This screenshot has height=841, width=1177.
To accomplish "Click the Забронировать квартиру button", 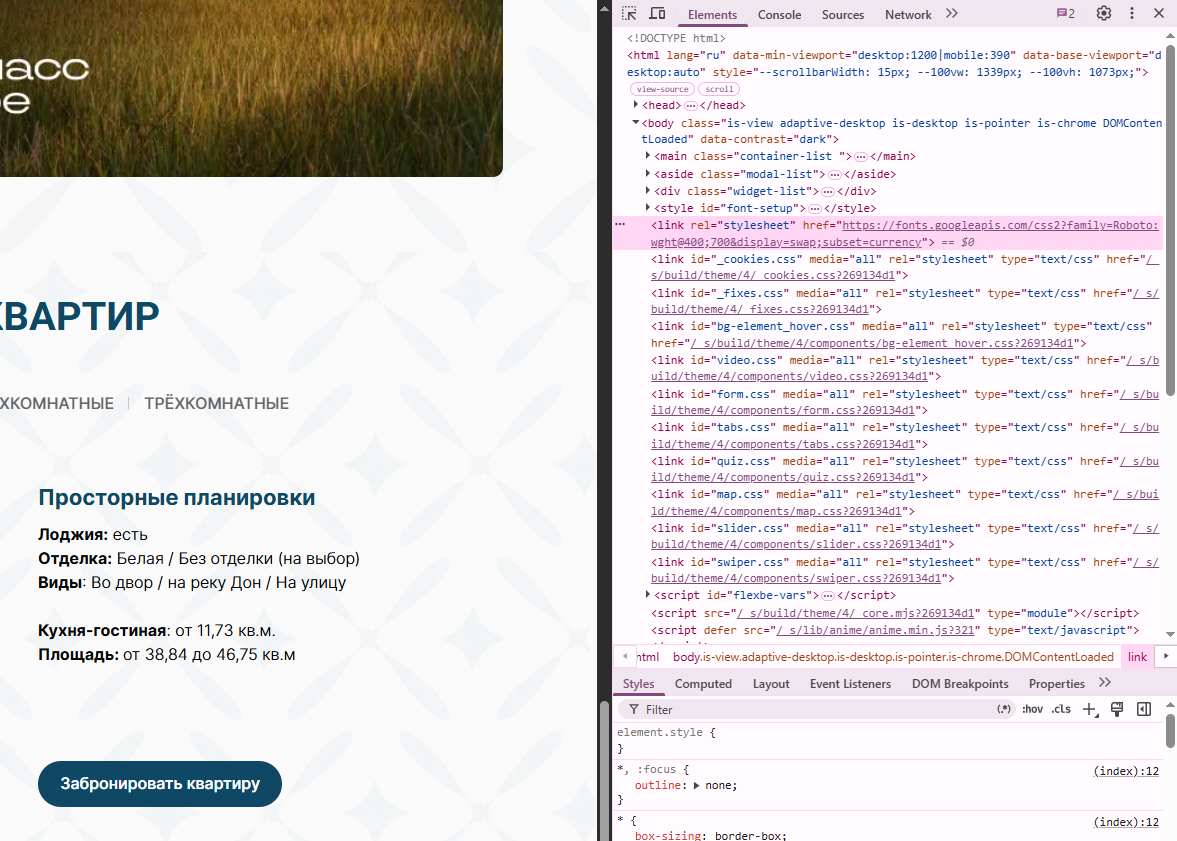I will click(160, 784).
